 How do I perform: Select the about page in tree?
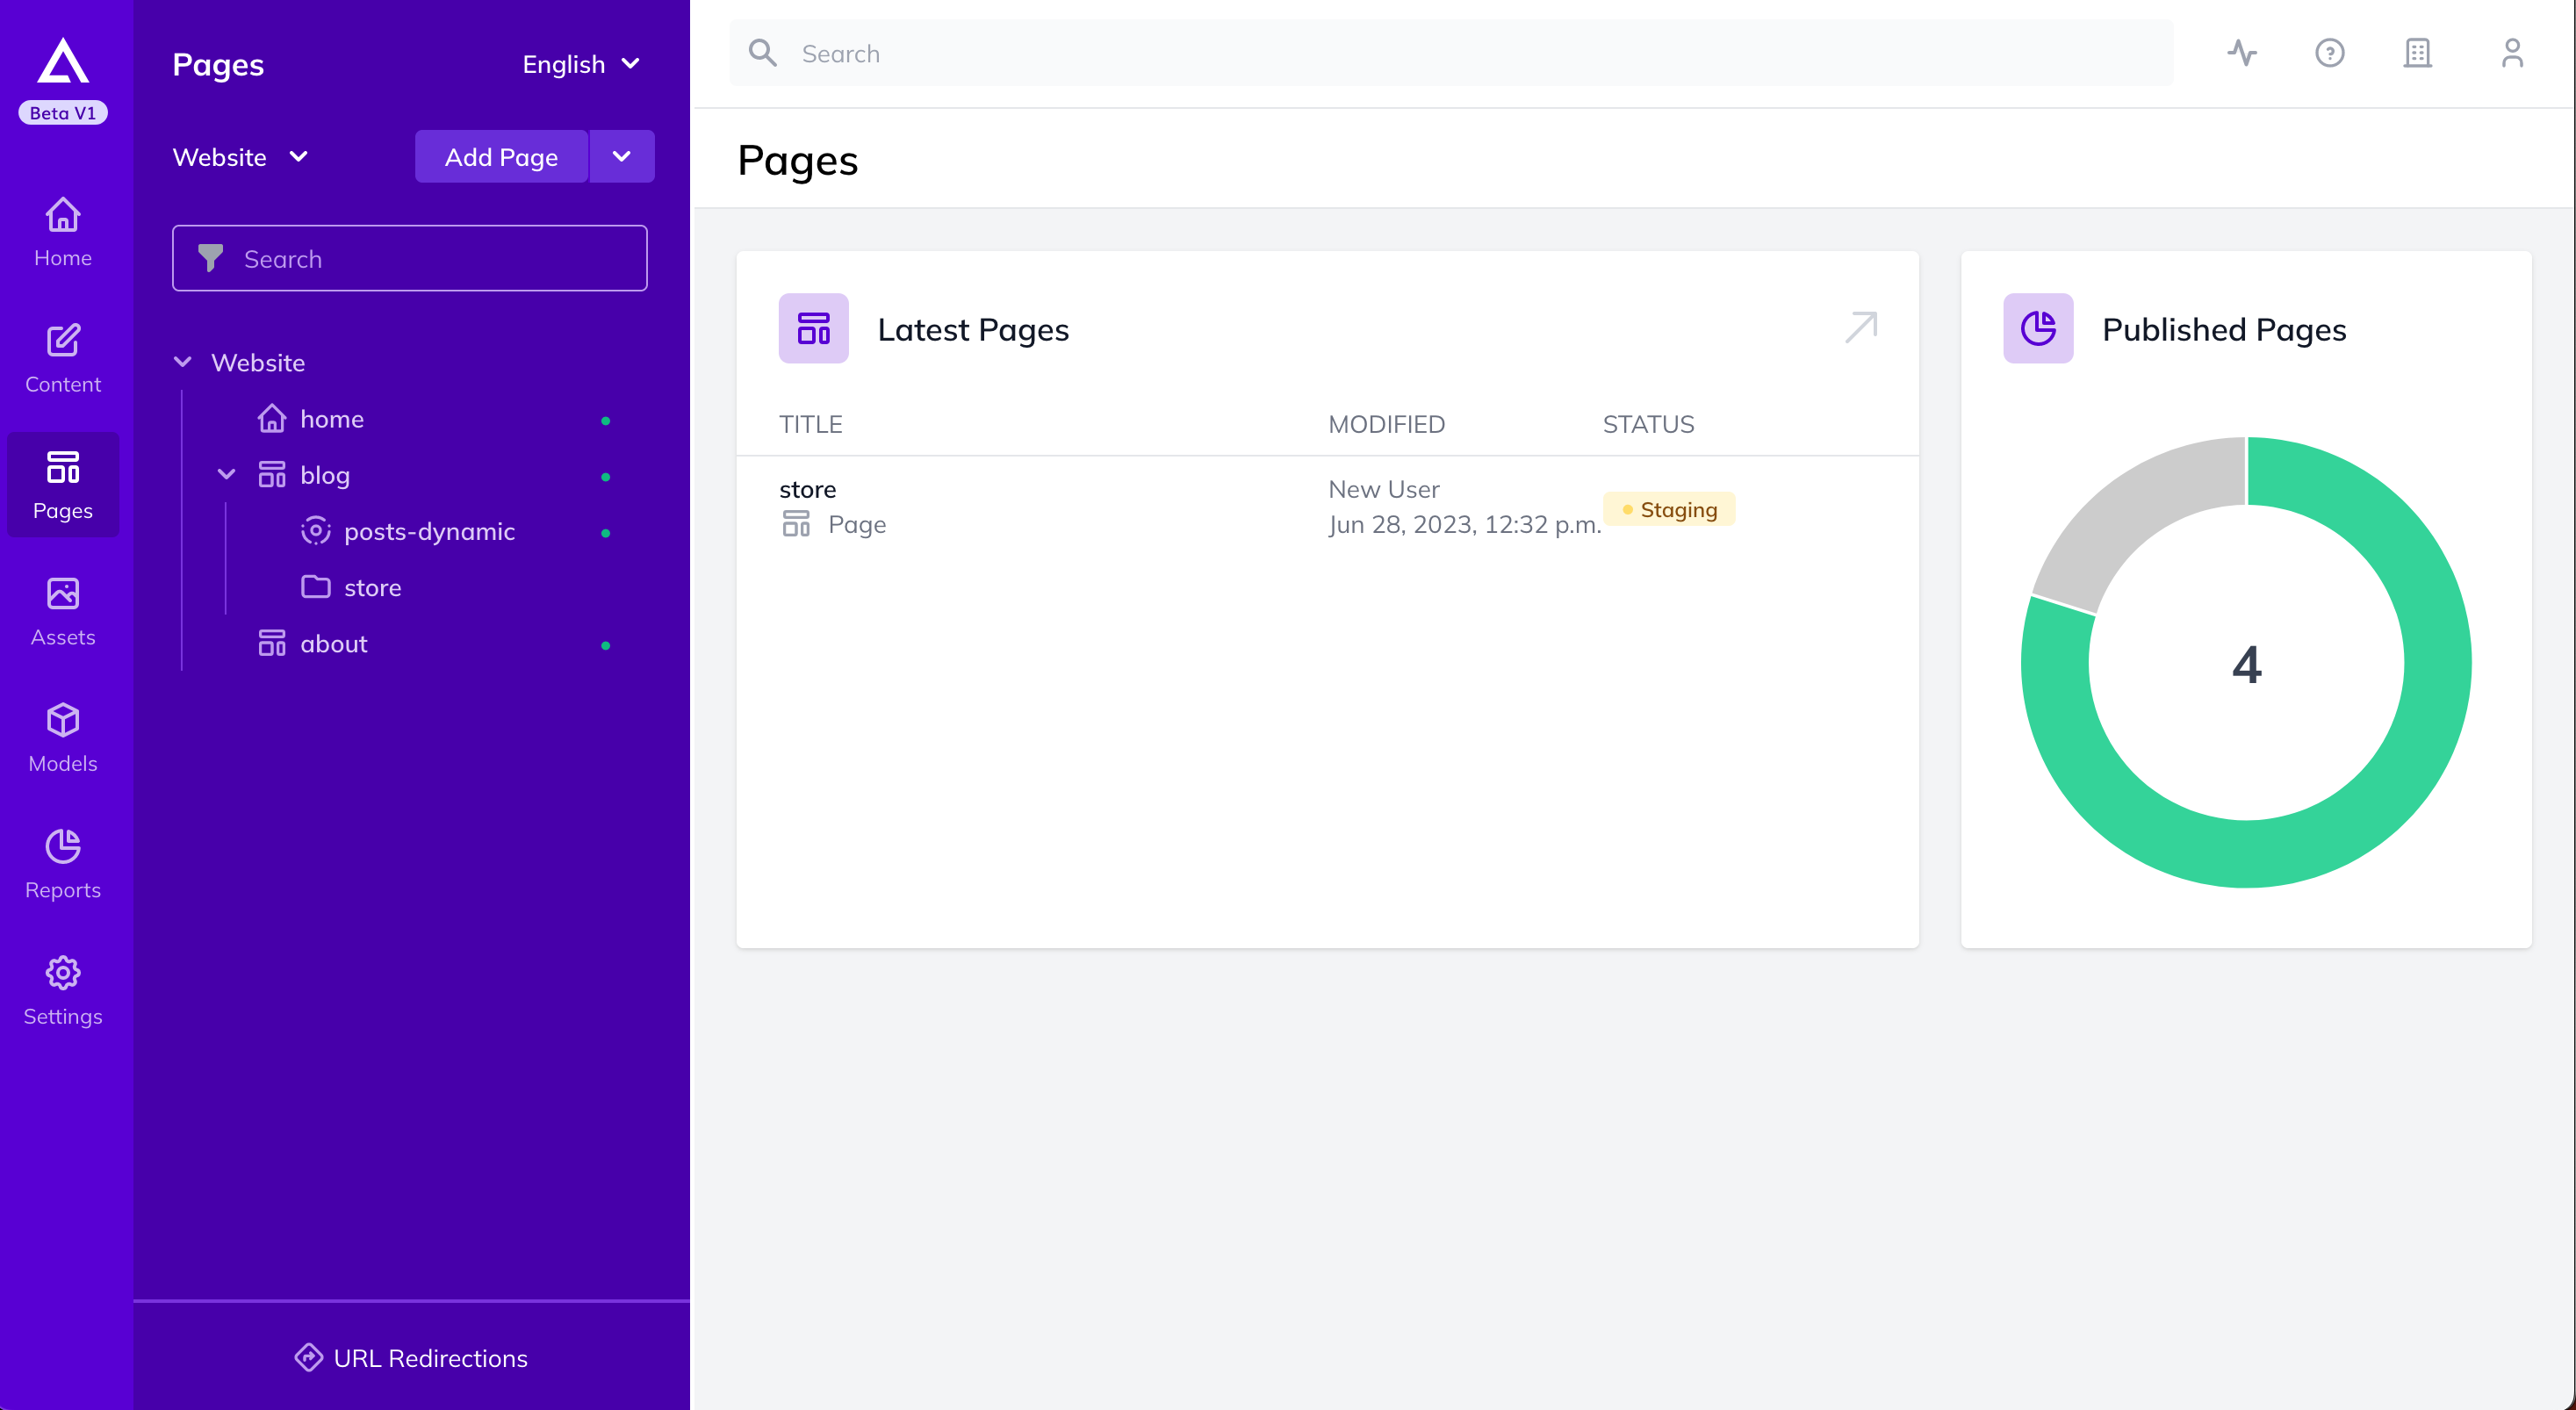[x=334, y=643]
